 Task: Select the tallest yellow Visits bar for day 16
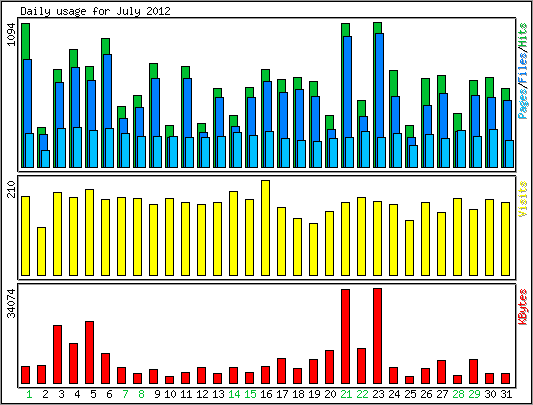(265, 228)
